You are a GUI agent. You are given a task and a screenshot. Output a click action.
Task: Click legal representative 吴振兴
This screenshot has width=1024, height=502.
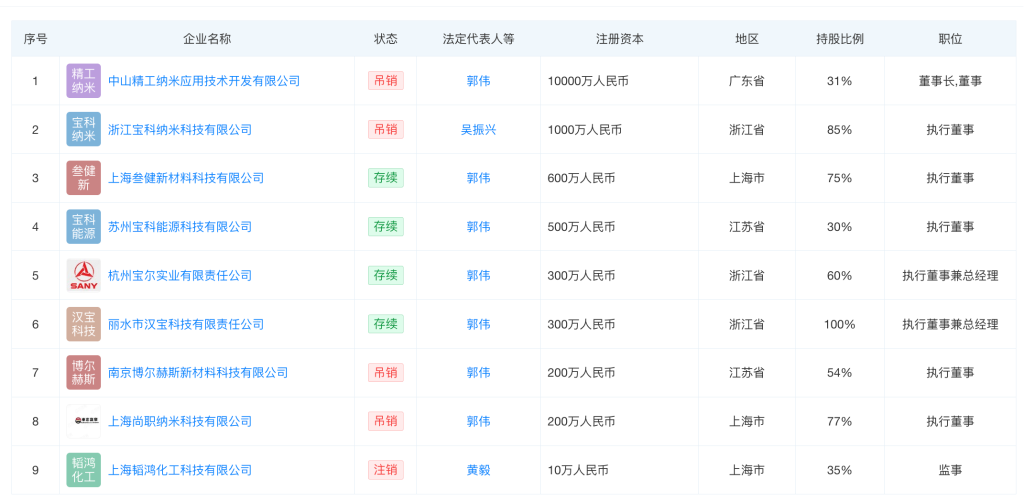pos(478,129)
